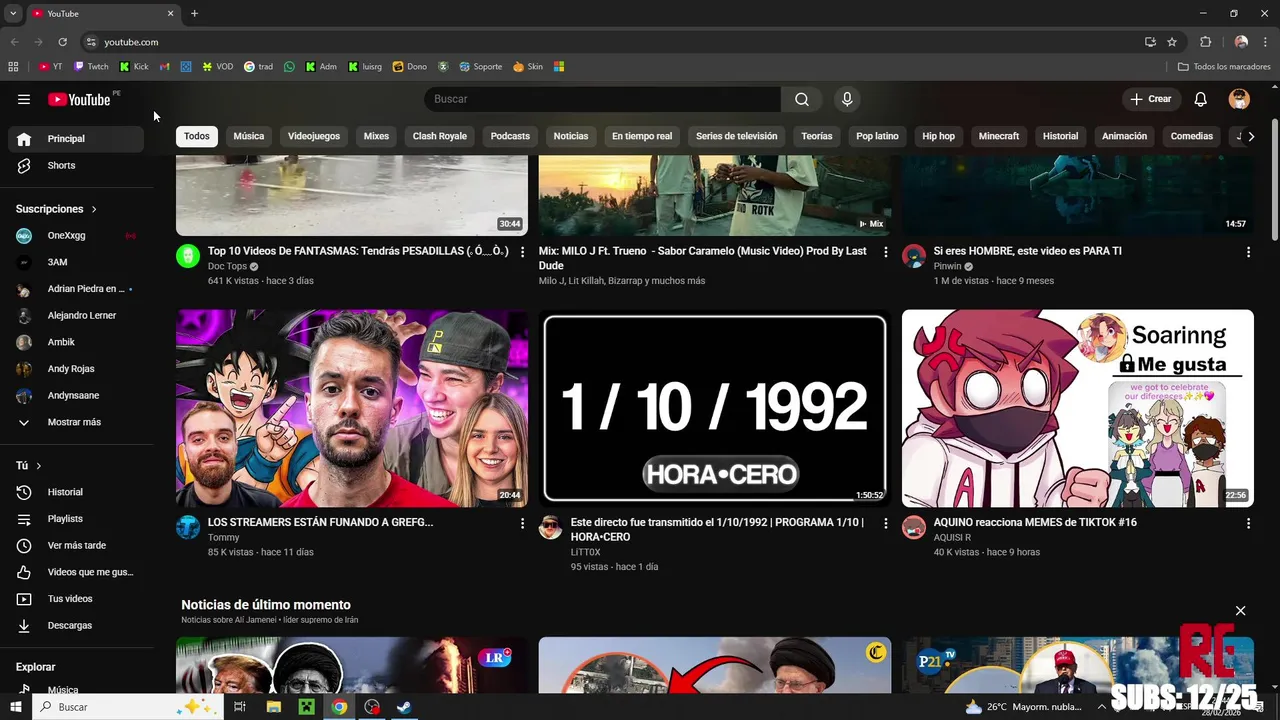The width and height of the screenshot is (1280, 720).
Task: Open Andy Rojas subscription channel
Action: point(76,369)
